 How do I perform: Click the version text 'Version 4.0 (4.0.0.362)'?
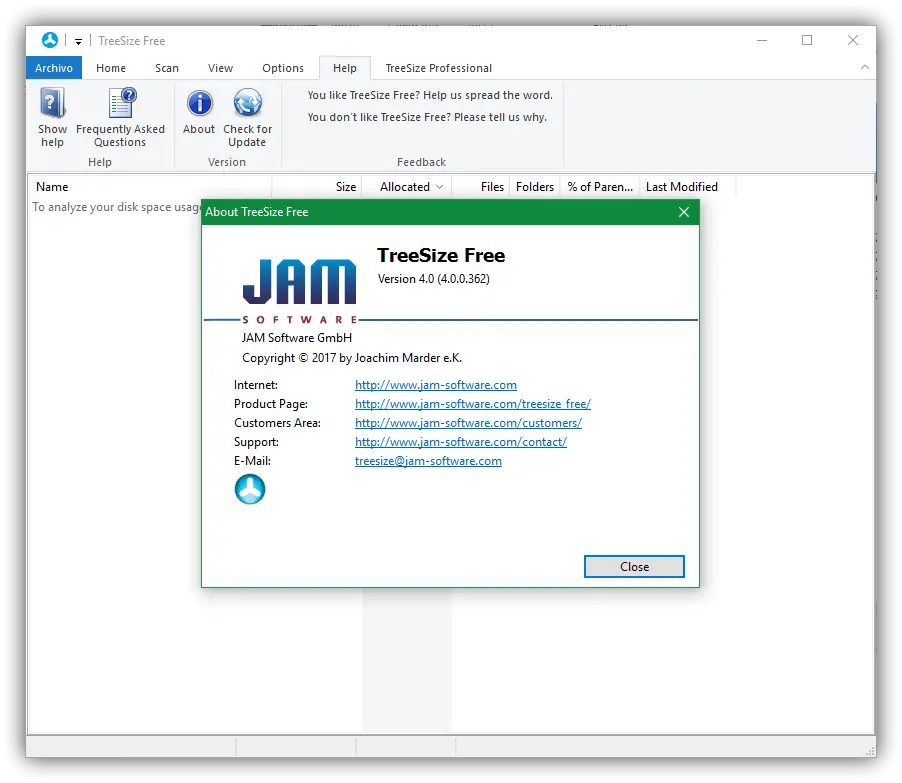tap(434, 279)
